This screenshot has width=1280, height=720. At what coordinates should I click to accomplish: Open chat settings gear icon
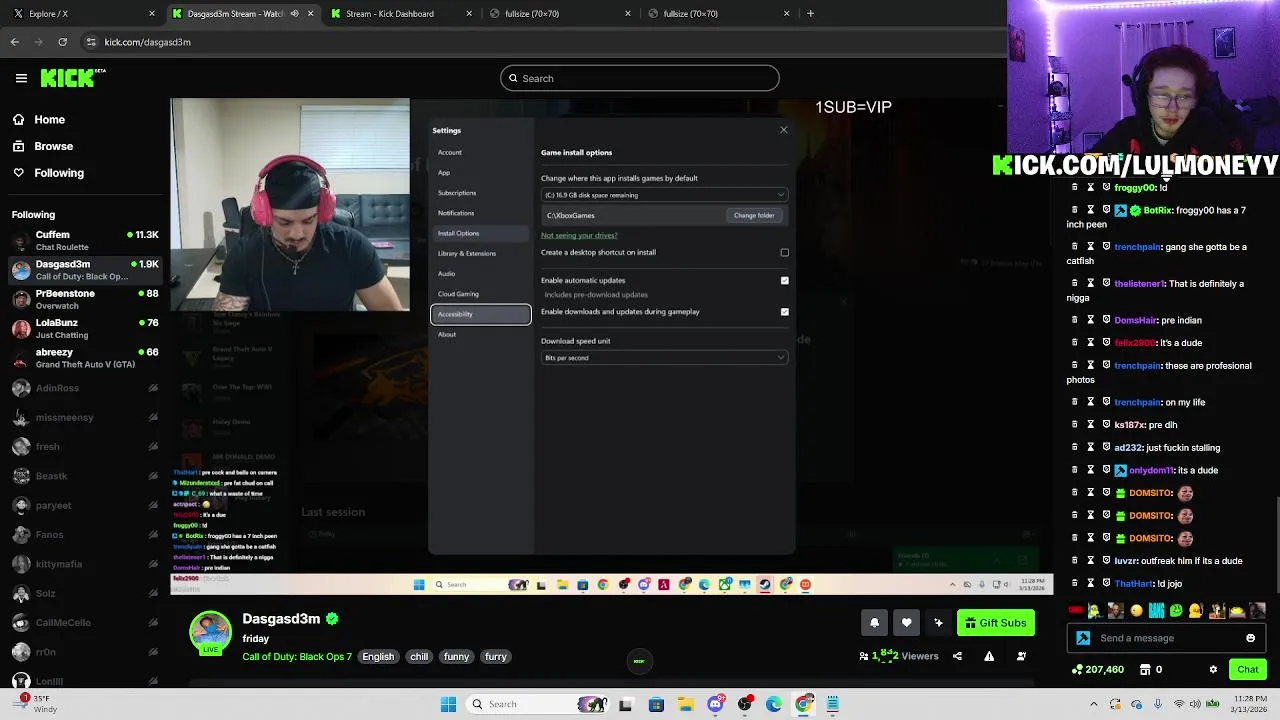pyautogui.click(x=1213, y=669)
